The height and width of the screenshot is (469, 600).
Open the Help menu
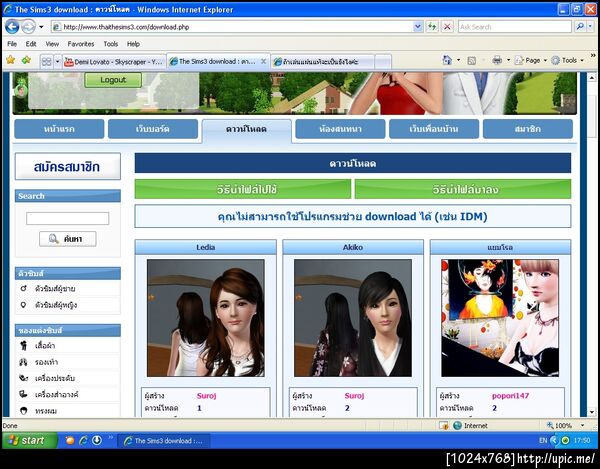point(133,44)
